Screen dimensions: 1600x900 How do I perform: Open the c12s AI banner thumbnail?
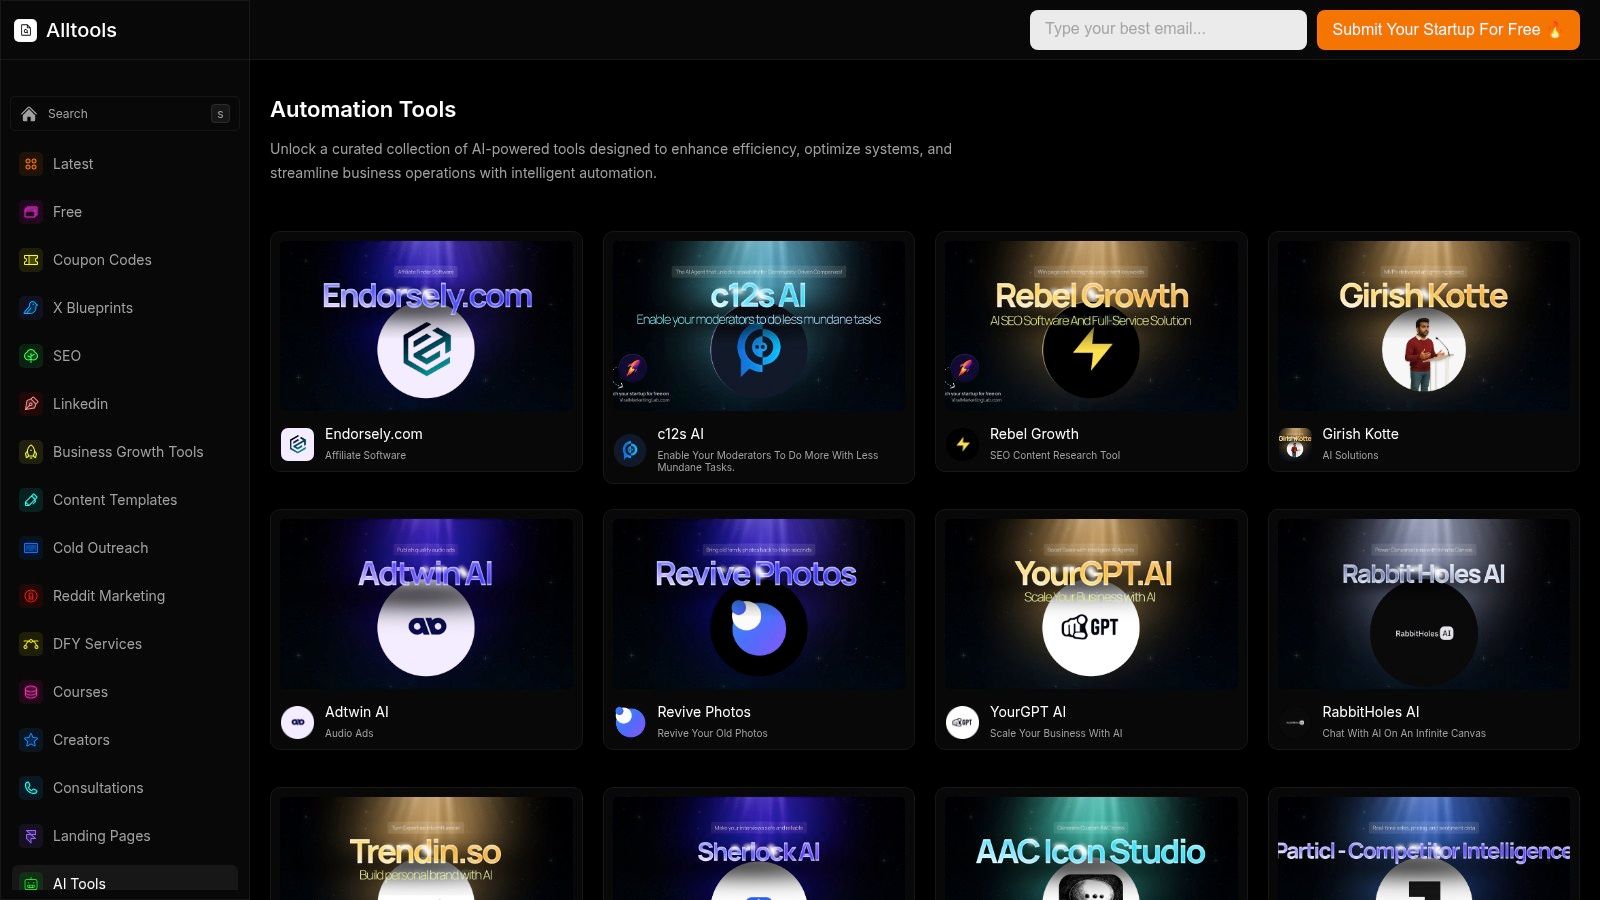(x=759, y=326)
